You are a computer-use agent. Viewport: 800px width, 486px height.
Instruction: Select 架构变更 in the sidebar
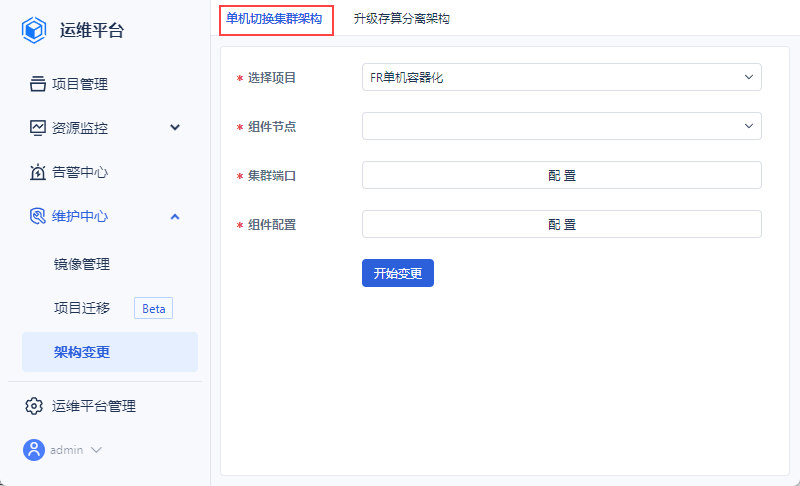(x=82, y=352)
